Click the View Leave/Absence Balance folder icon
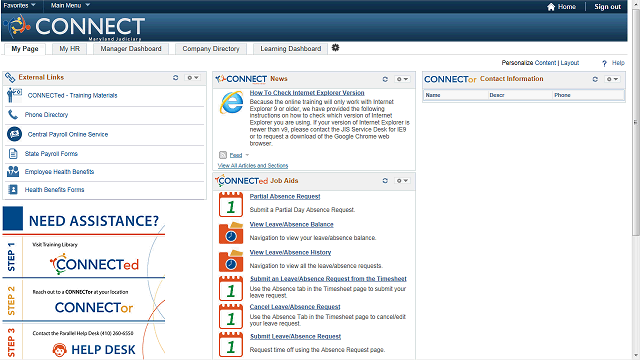Viewport: 640px width, 360px height. [231, 233]
